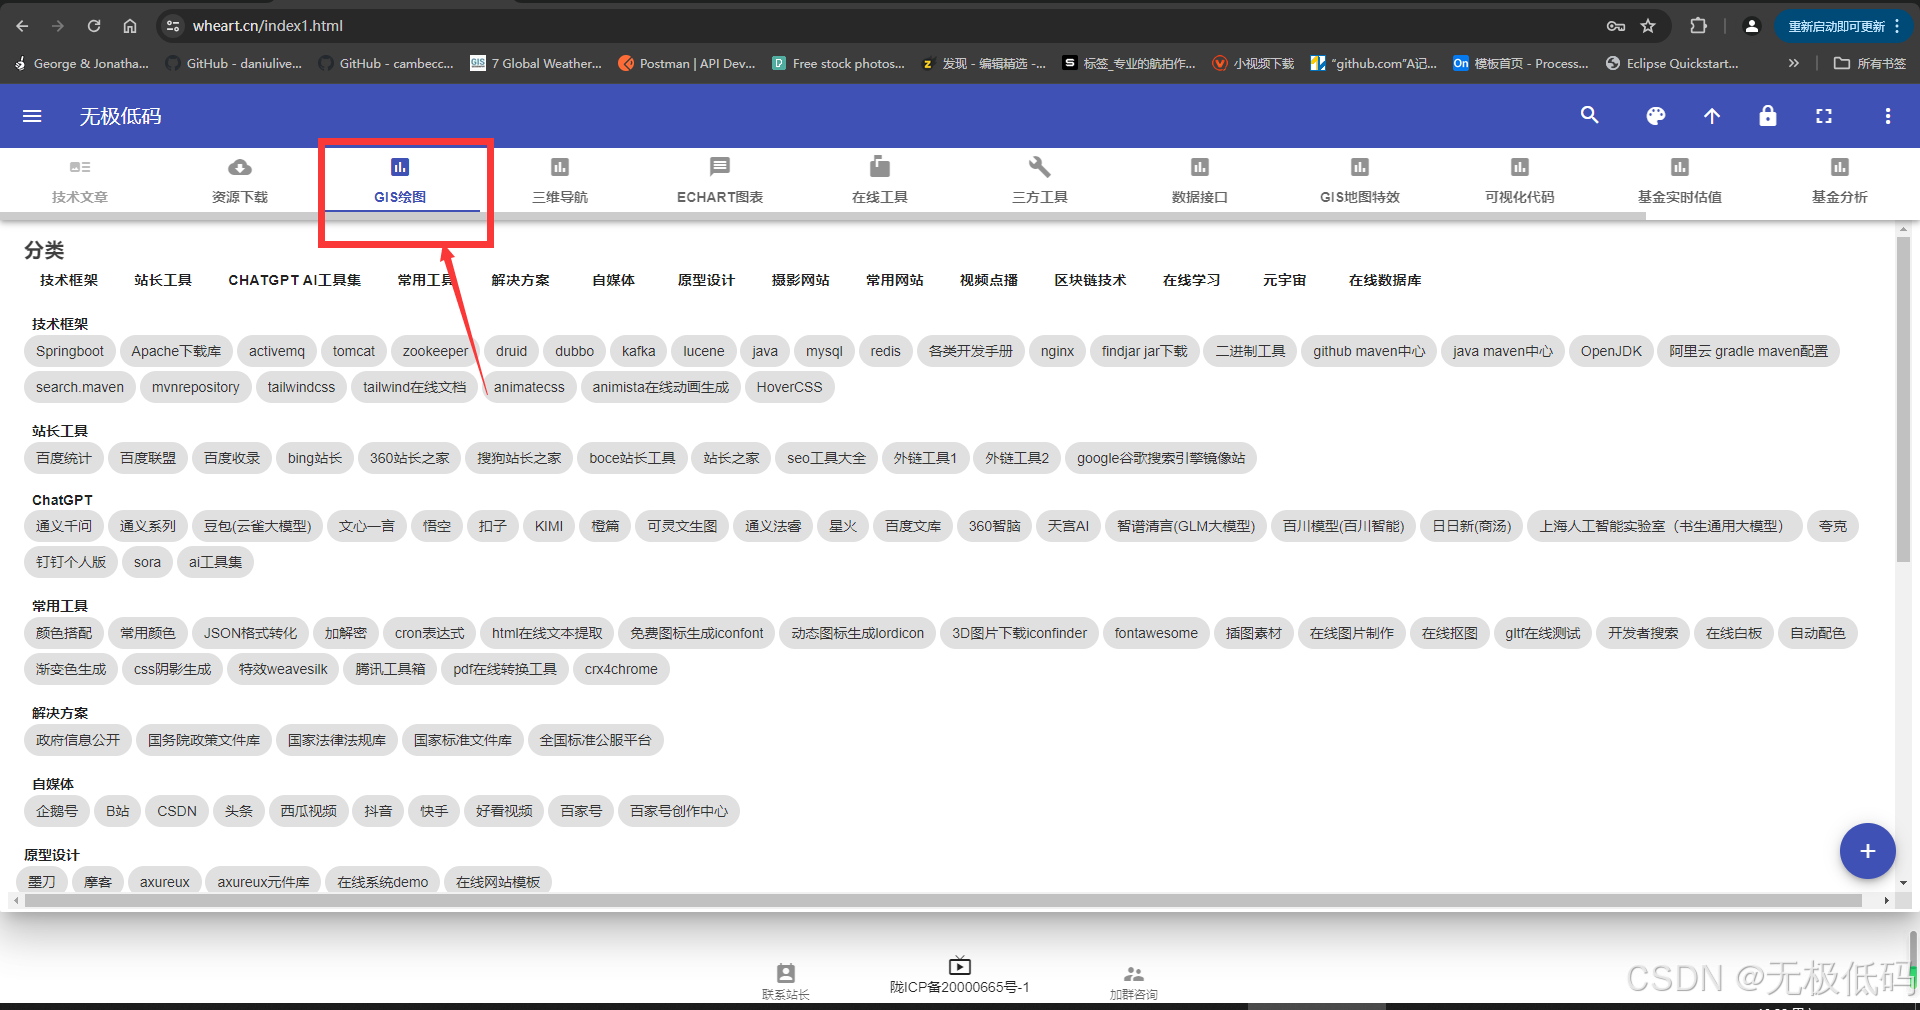
Task: Open the color palette theme icon
Action: click(x=1656, y=116)
